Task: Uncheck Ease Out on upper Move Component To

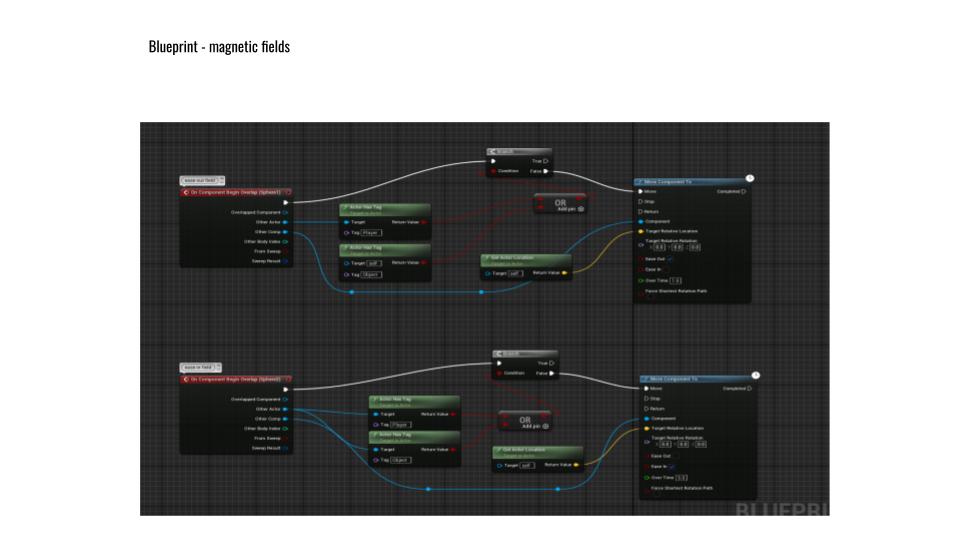Action: 670,259
